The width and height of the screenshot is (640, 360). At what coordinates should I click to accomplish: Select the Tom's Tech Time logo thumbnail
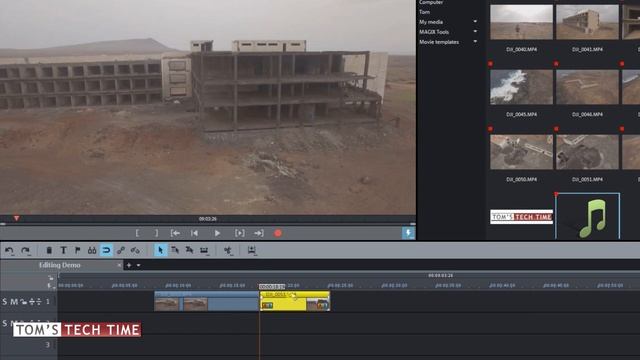click(x=521, y=217)
